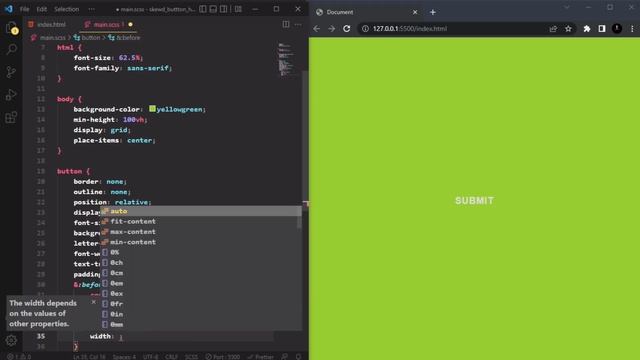Click the VS Code logo icon

9,9
